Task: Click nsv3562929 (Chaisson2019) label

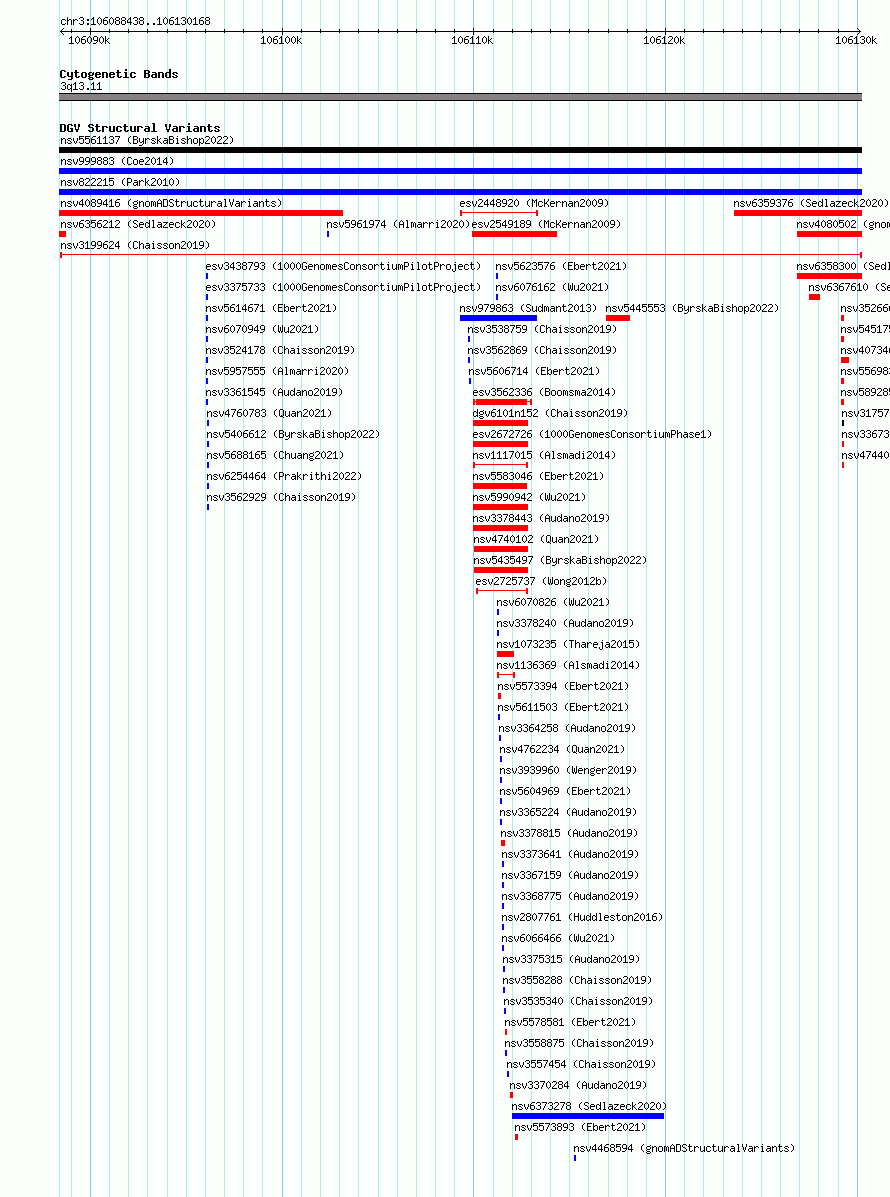Action: (x=281, y=497)
